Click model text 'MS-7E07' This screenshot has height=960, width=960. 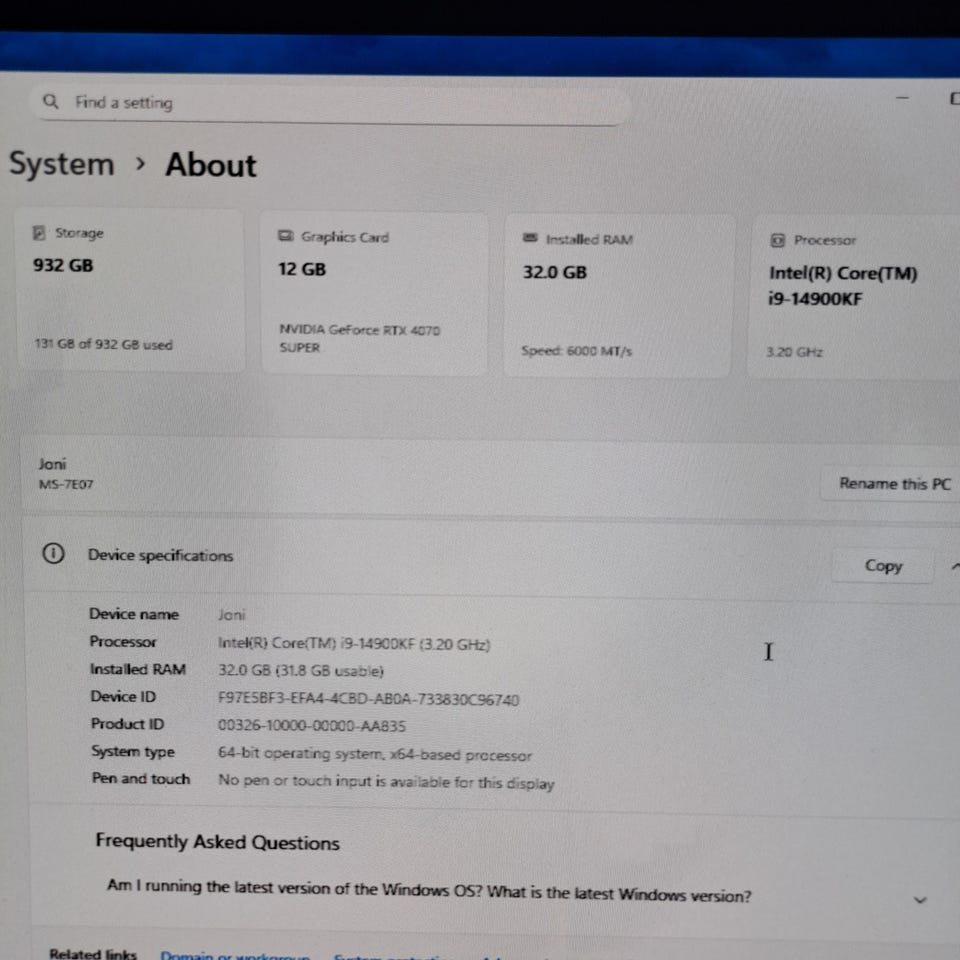[66, 484]
